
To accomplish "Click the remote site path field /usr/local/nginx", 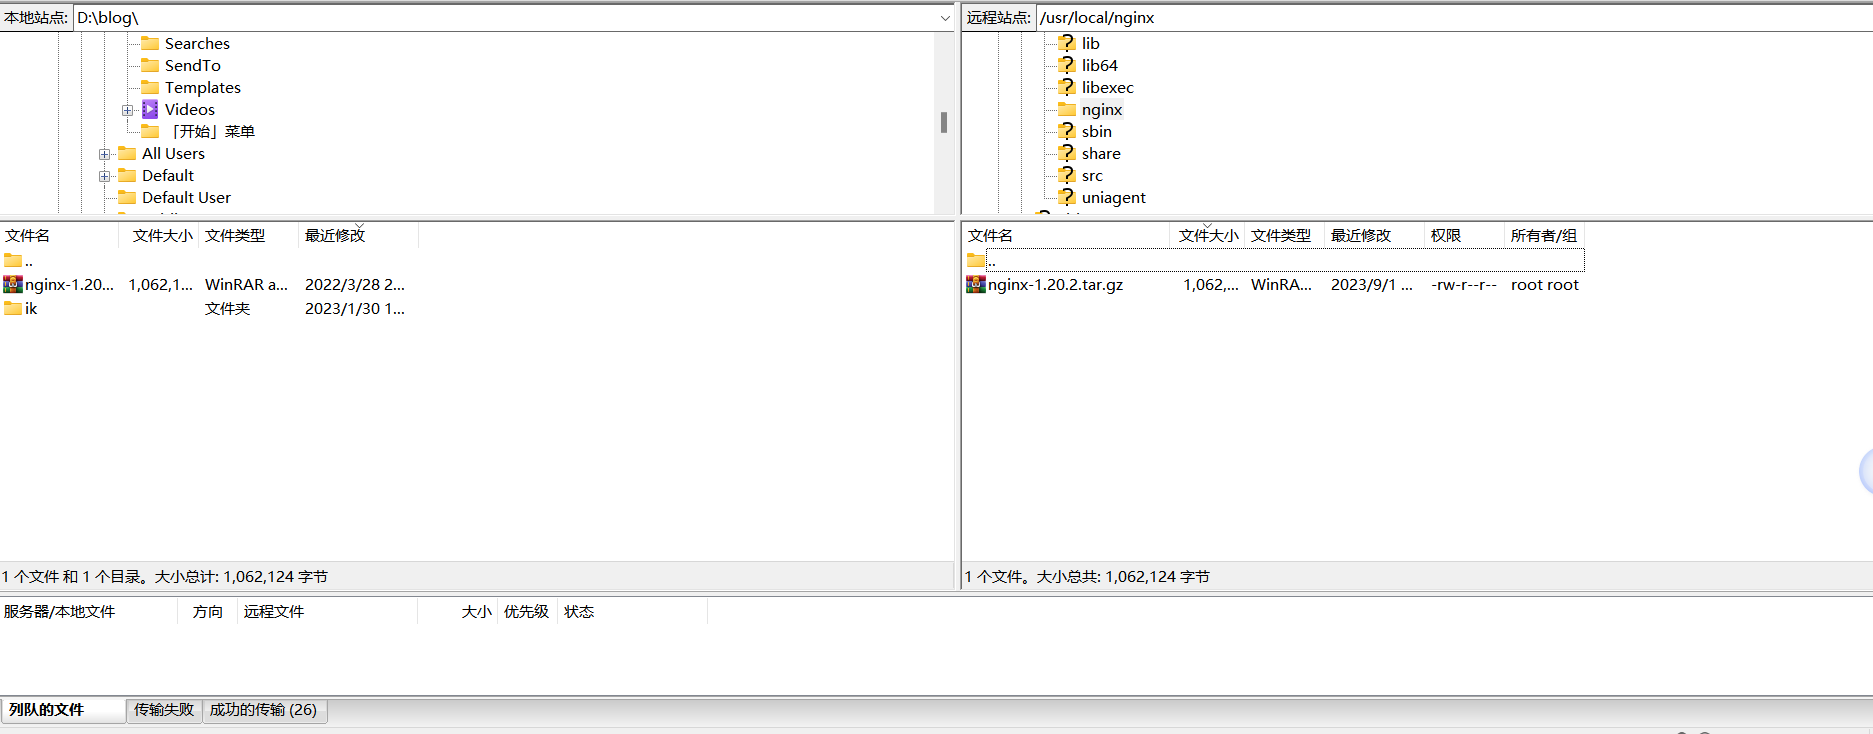I will point(1454,18).
